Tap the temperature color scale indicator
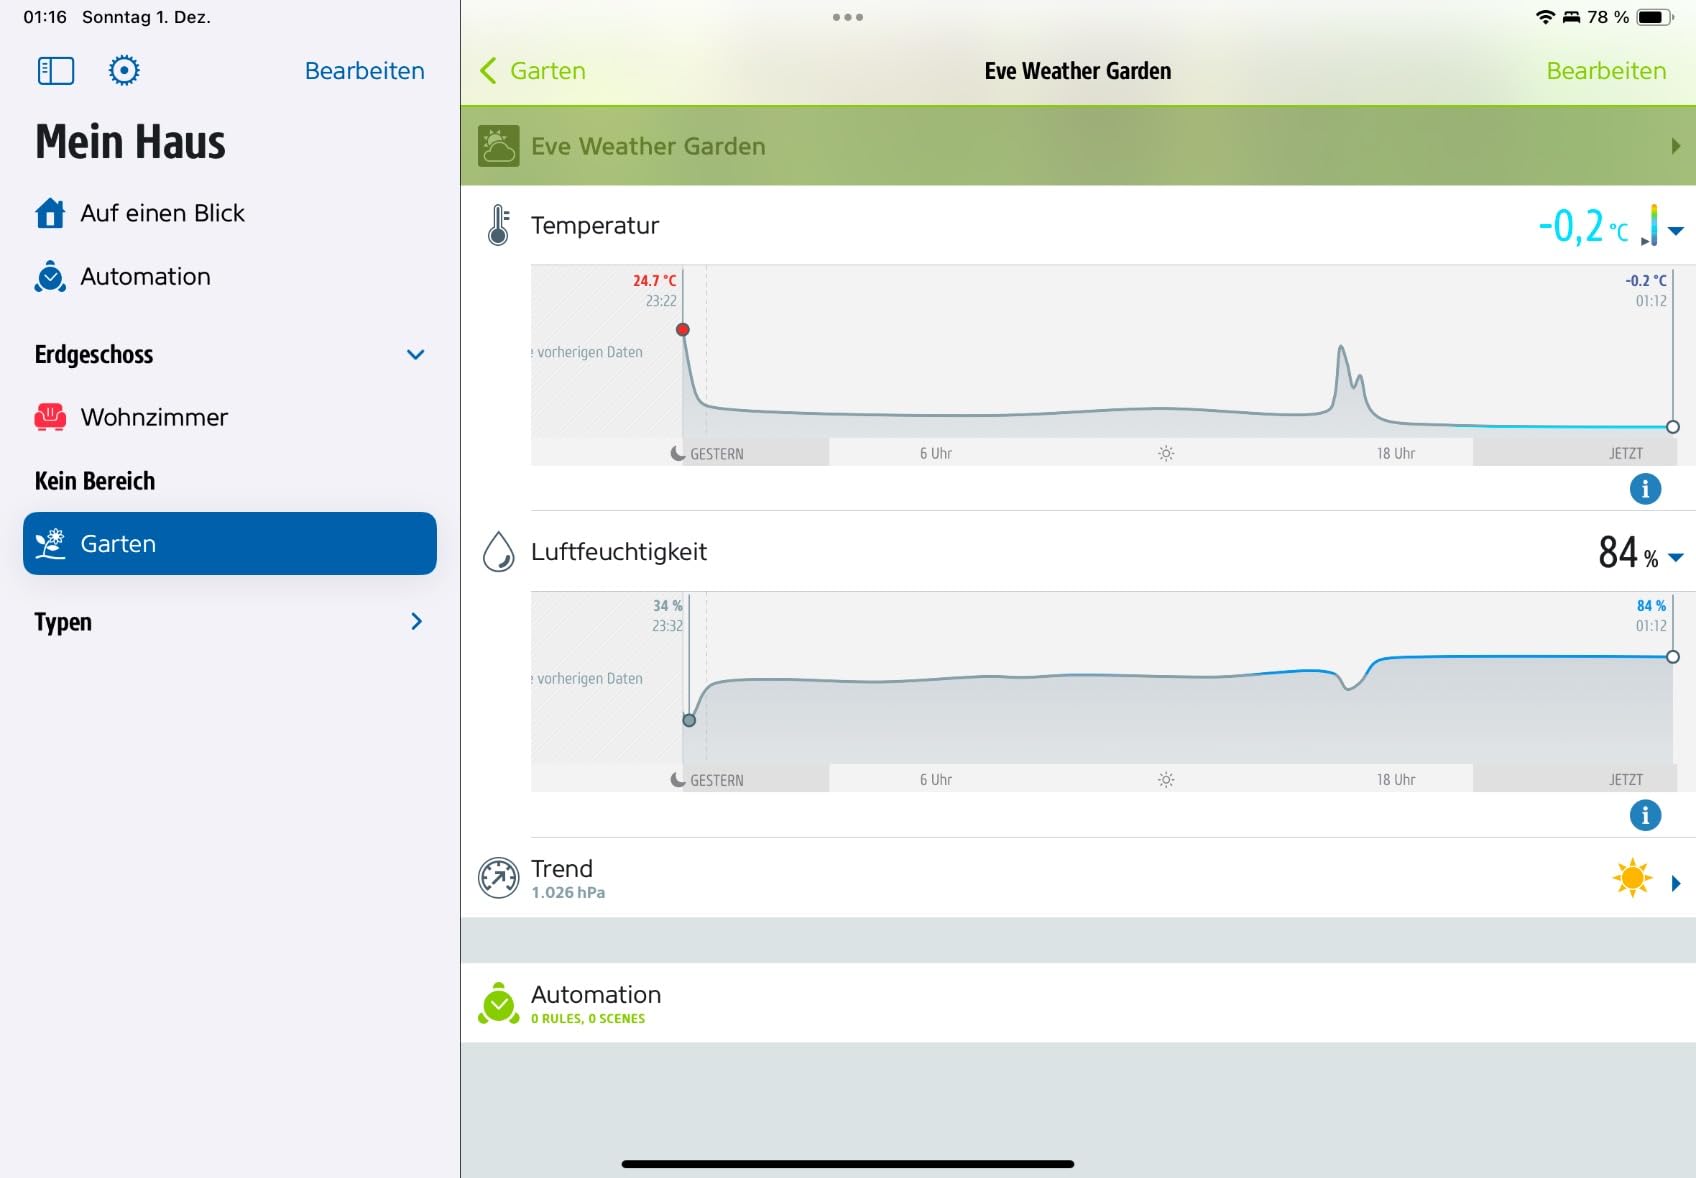 1650,225
